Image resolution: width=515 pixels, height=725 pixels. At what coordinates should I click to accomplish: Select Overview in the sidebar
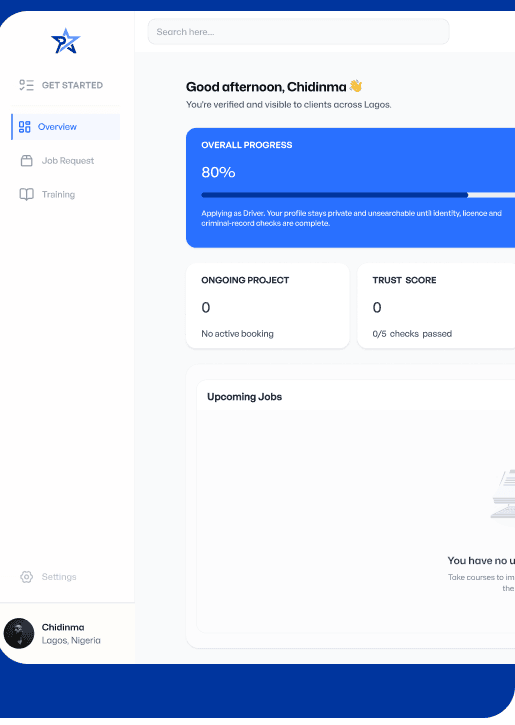coord(66,127)
